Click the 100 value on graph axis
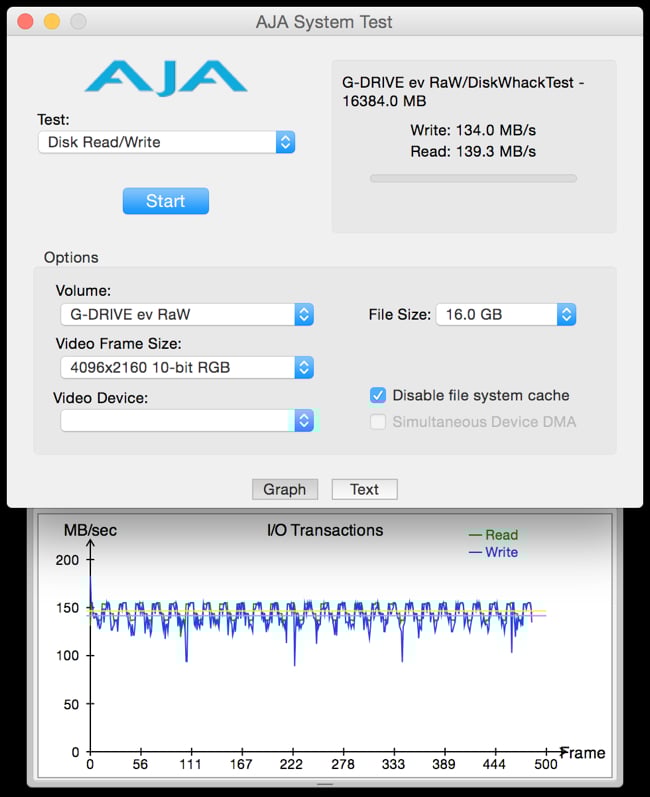Screen dimensions: 650x797 point(67,655)
